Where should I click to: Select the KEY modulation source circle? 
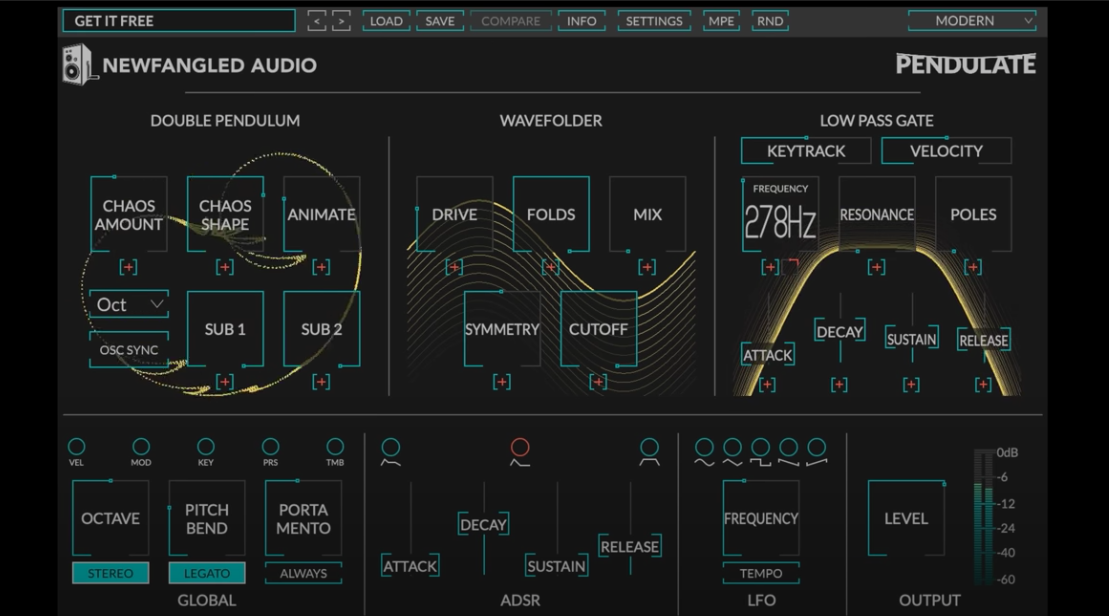206,446
